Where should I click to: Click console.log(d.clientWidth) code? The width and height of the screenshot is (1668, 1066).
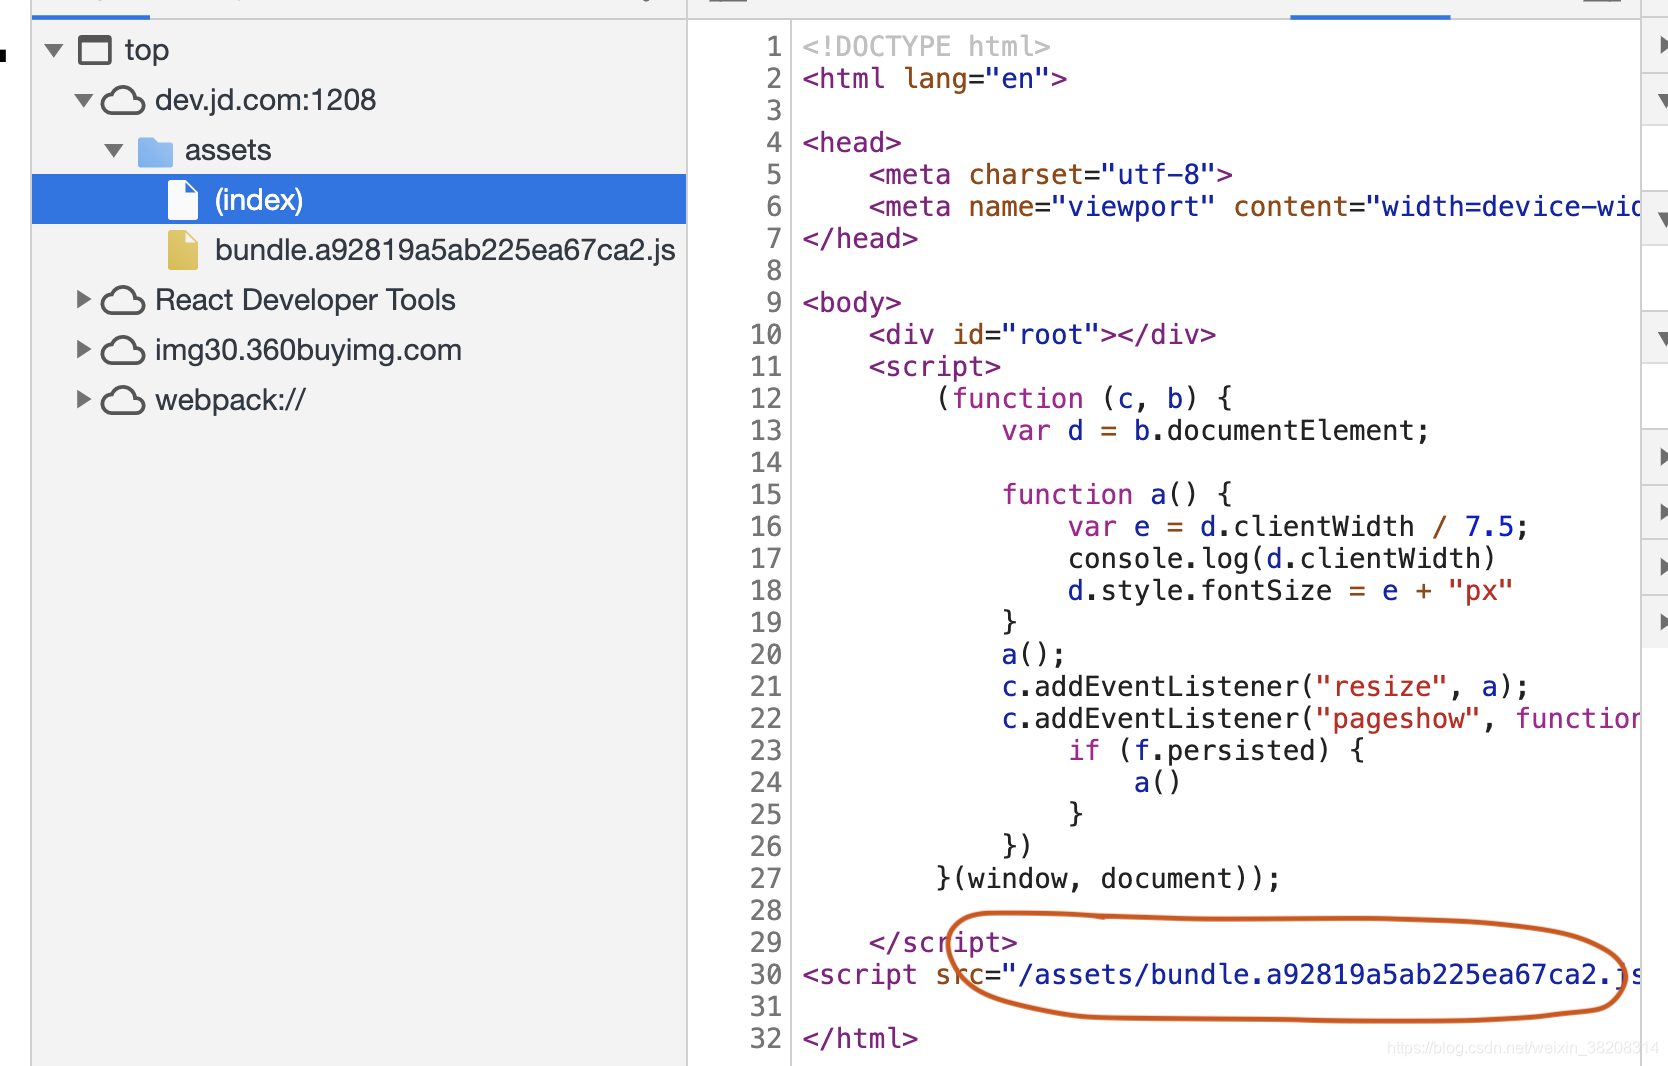(x=1282, y=558)
